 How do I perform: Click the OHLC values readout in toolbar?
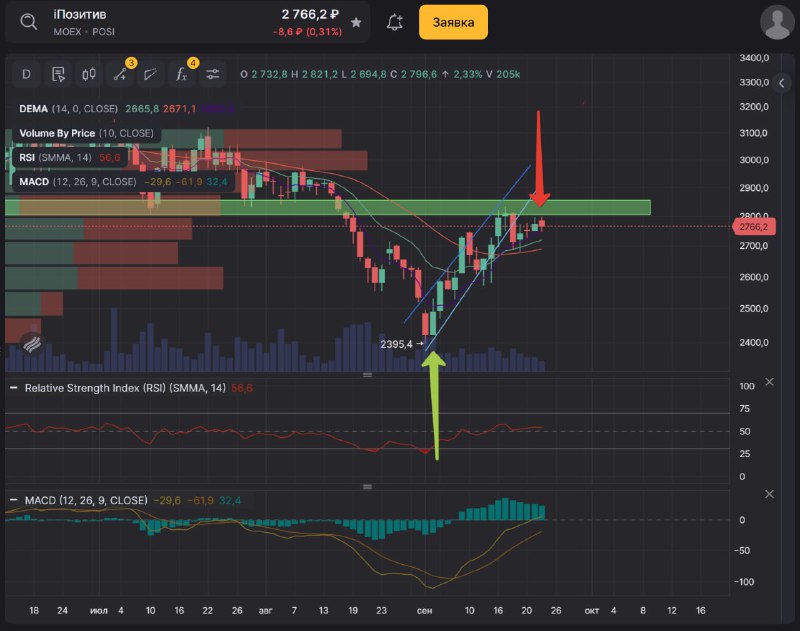[380, 74]
